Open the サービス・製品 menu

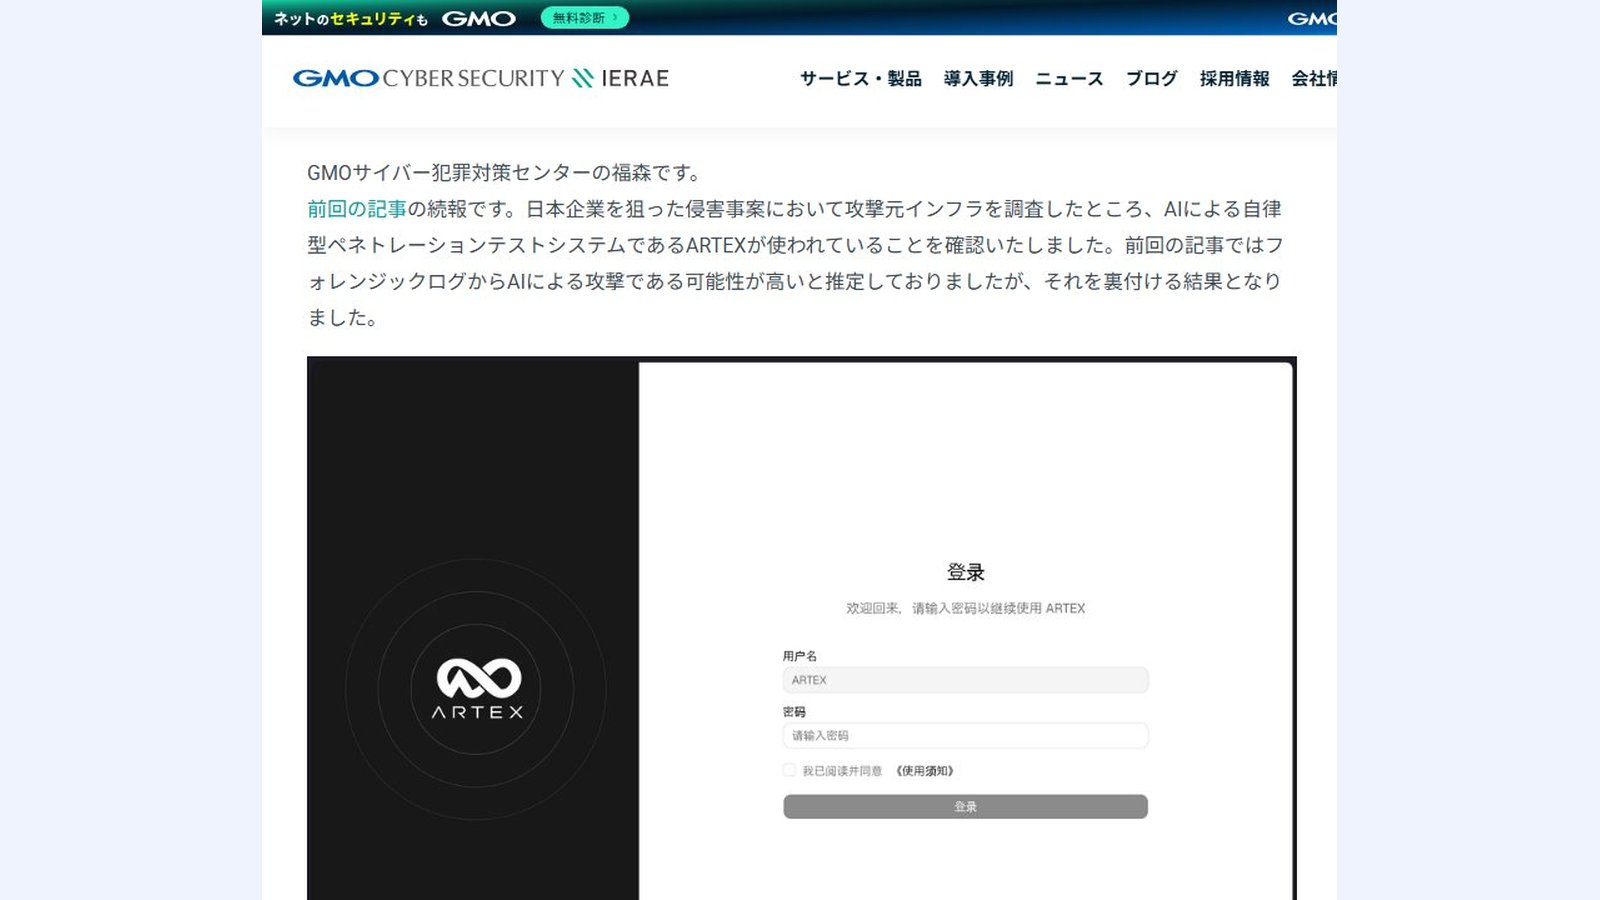860,78
